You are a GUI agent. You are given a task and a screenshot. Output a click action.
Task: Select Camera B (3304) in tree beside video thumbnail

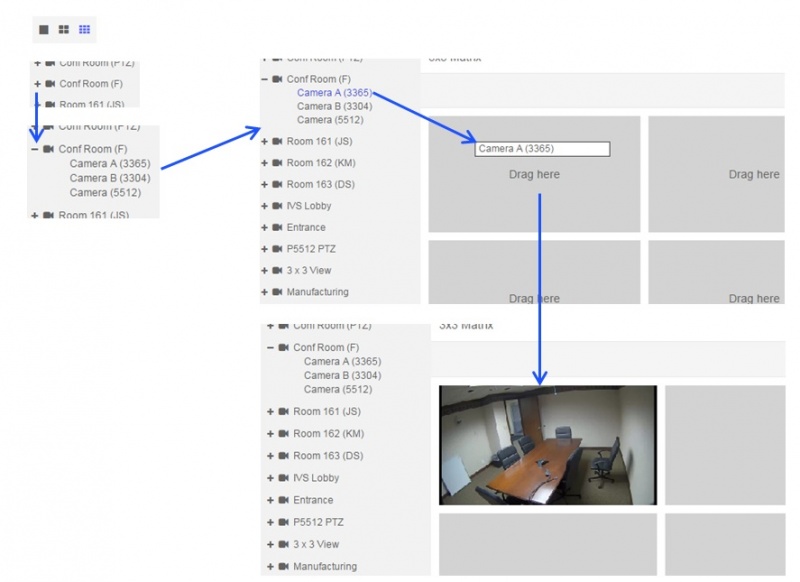[x=342, y=375]
